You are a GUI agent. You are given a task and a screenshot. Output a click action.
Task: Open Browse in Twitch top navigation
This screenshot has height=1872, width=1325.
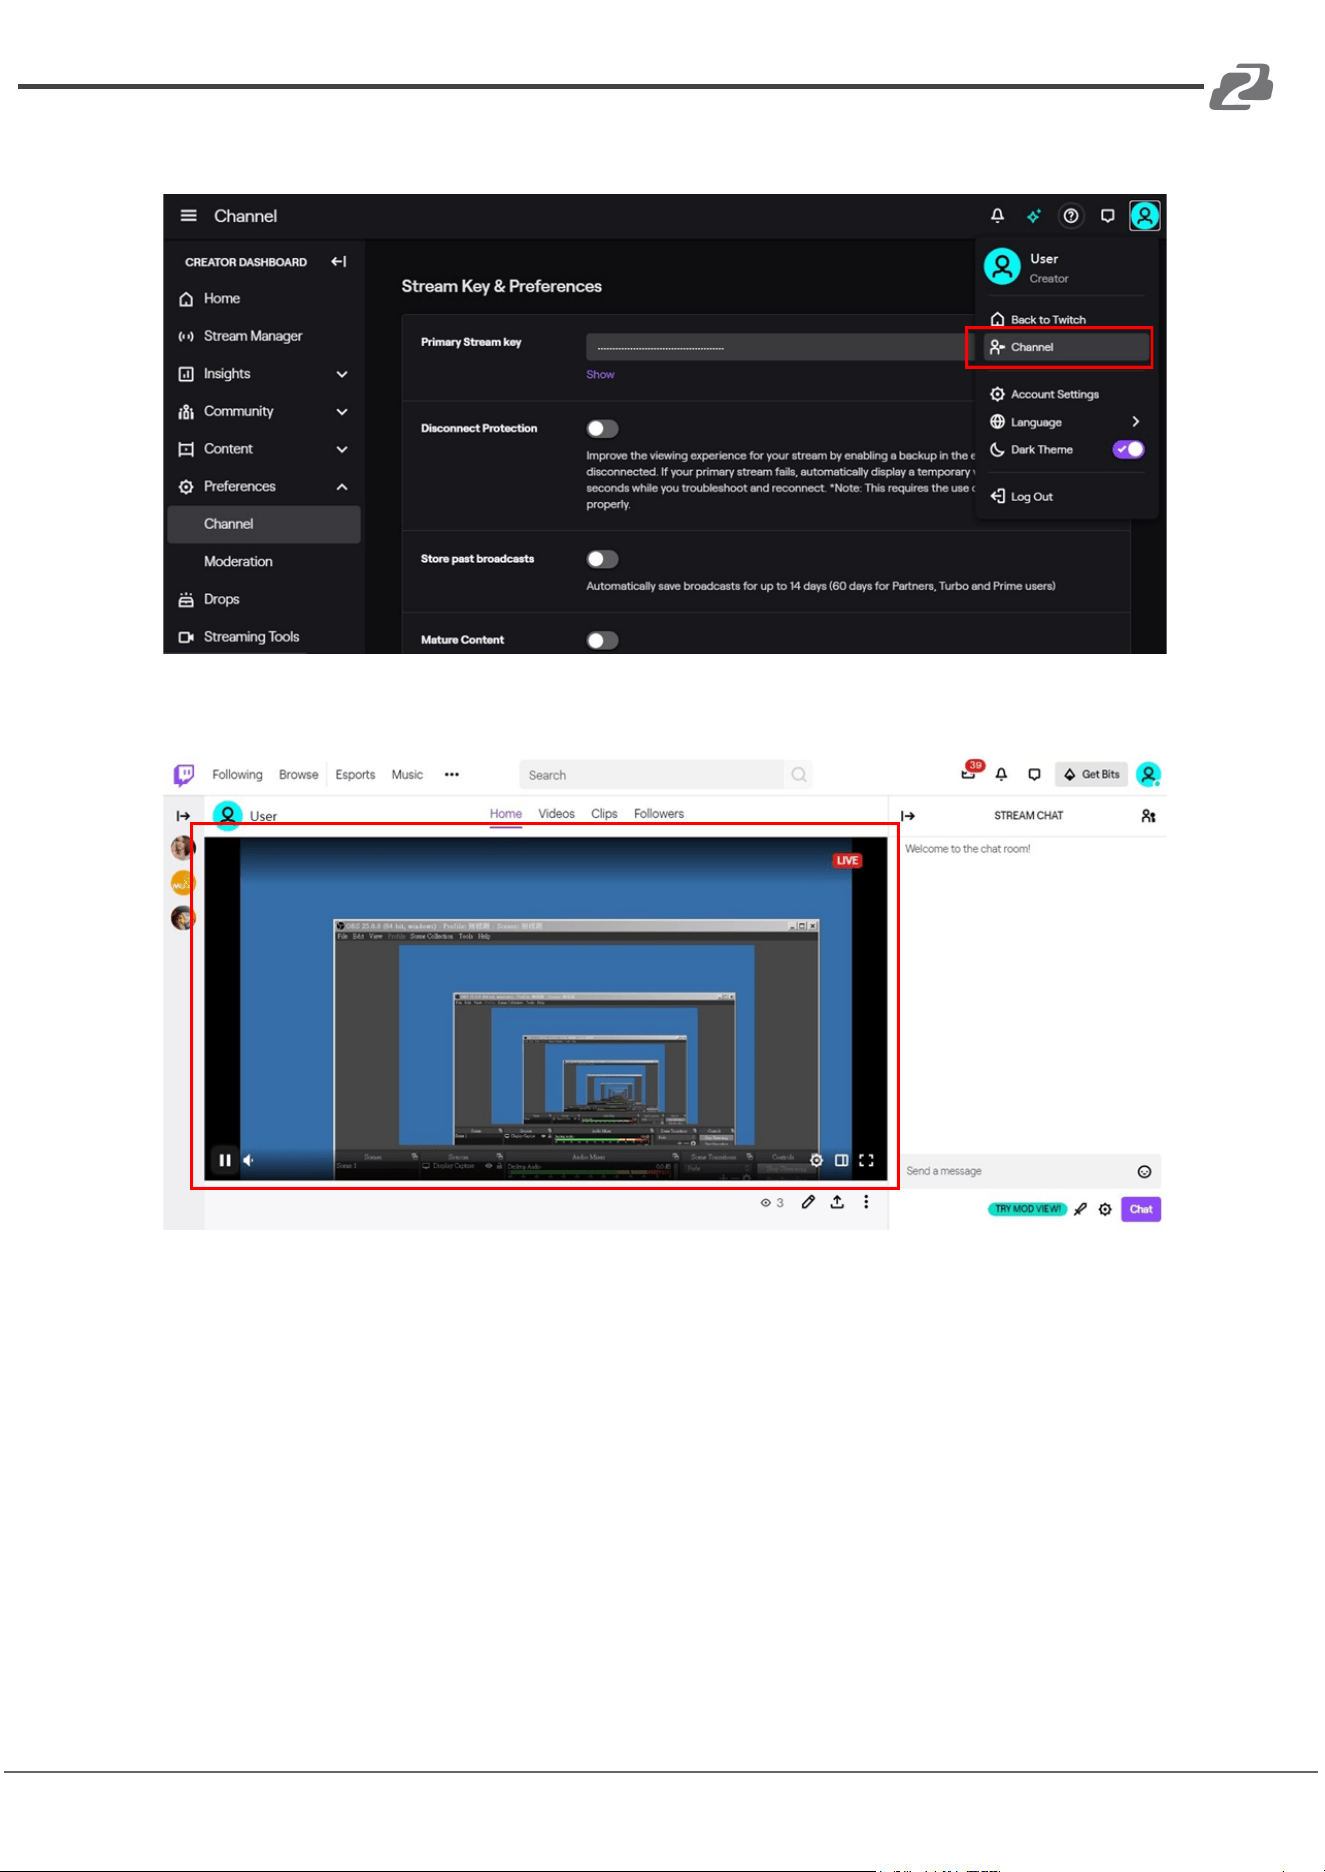(x=298, y=775)
